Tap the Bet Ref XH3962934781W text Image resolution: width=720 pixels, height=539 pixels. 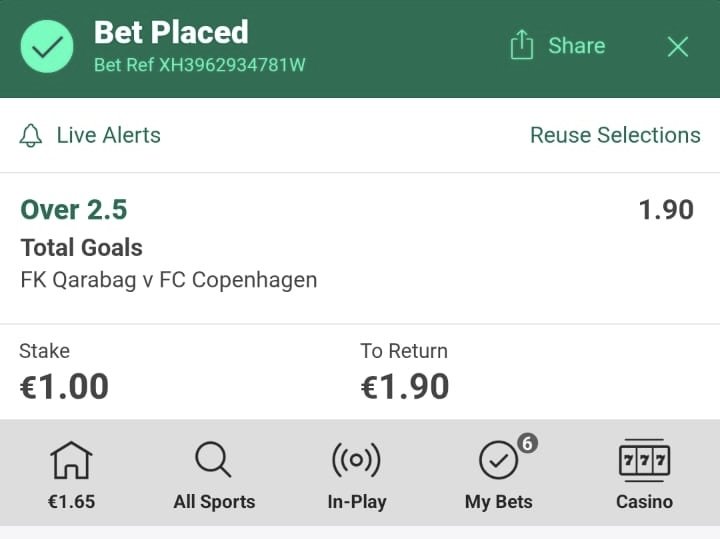coord(199,66)
